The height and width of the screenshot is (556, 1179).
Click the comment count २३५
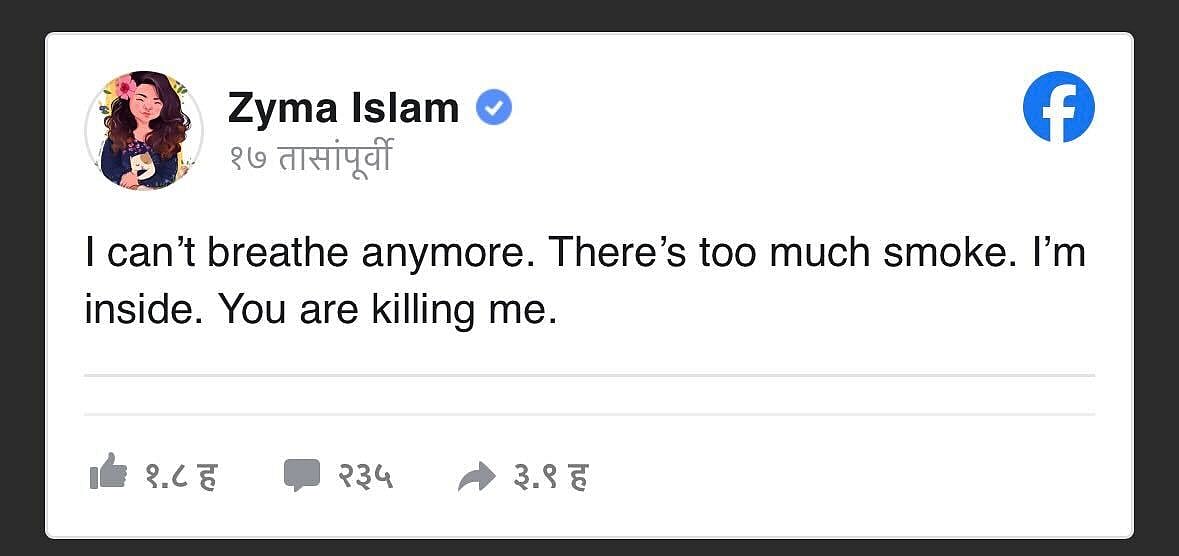point(364,476)
